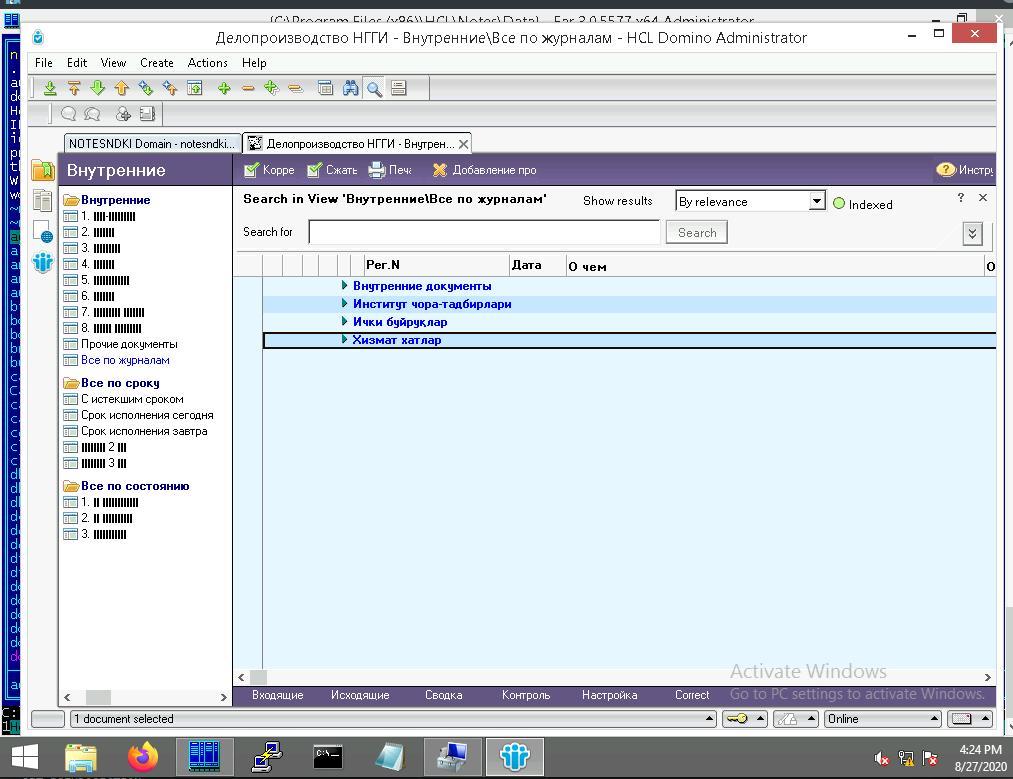Viewport: 1013px width, 779px height.
Task: Click the orange go-to-top arrow toolbar icon
Action: click(74, 88)
